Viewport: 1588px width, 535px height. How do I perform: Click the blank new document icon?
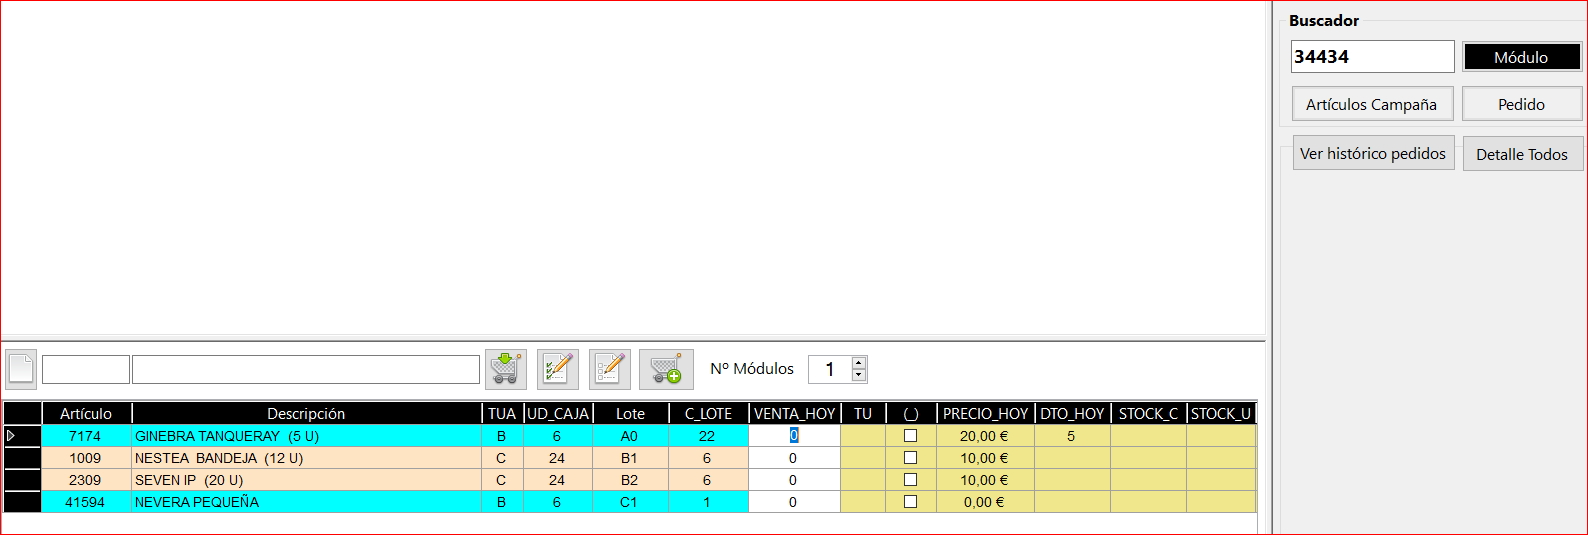click(x=21, y=369)
